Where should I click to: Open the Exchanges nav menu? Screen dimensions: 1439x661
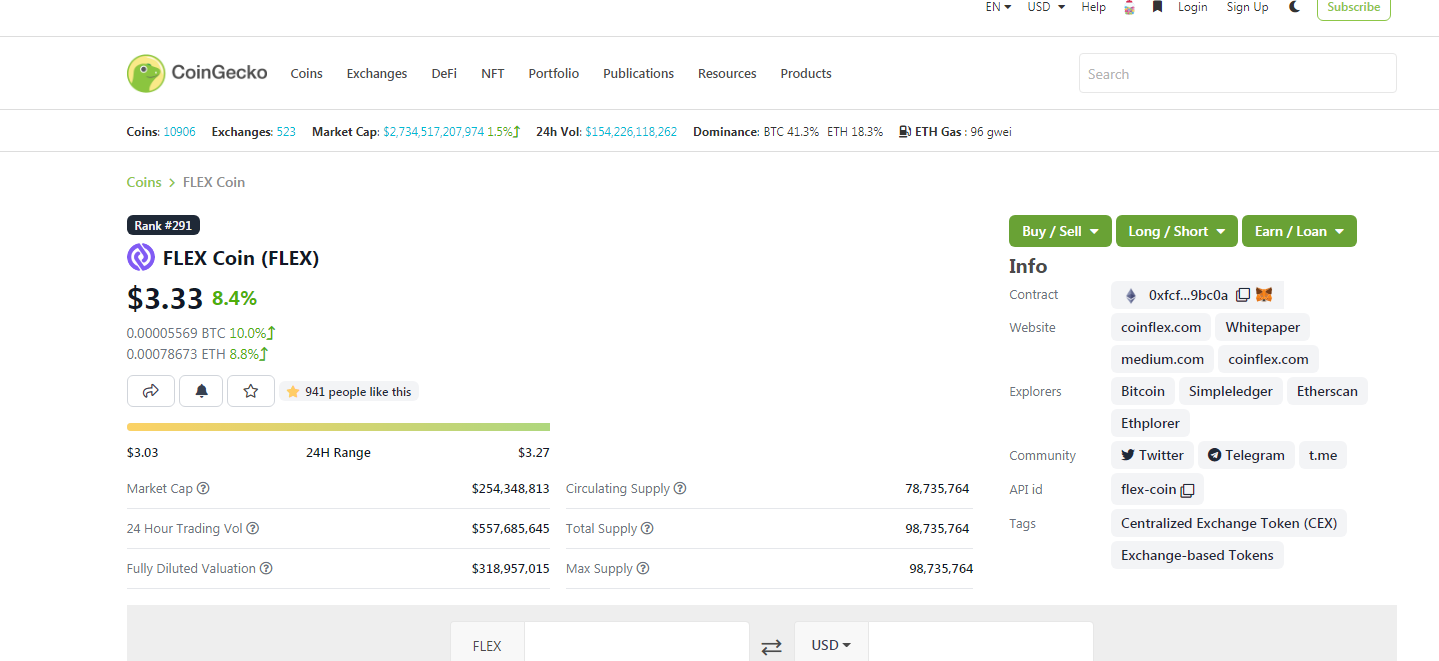click(377, 73)
